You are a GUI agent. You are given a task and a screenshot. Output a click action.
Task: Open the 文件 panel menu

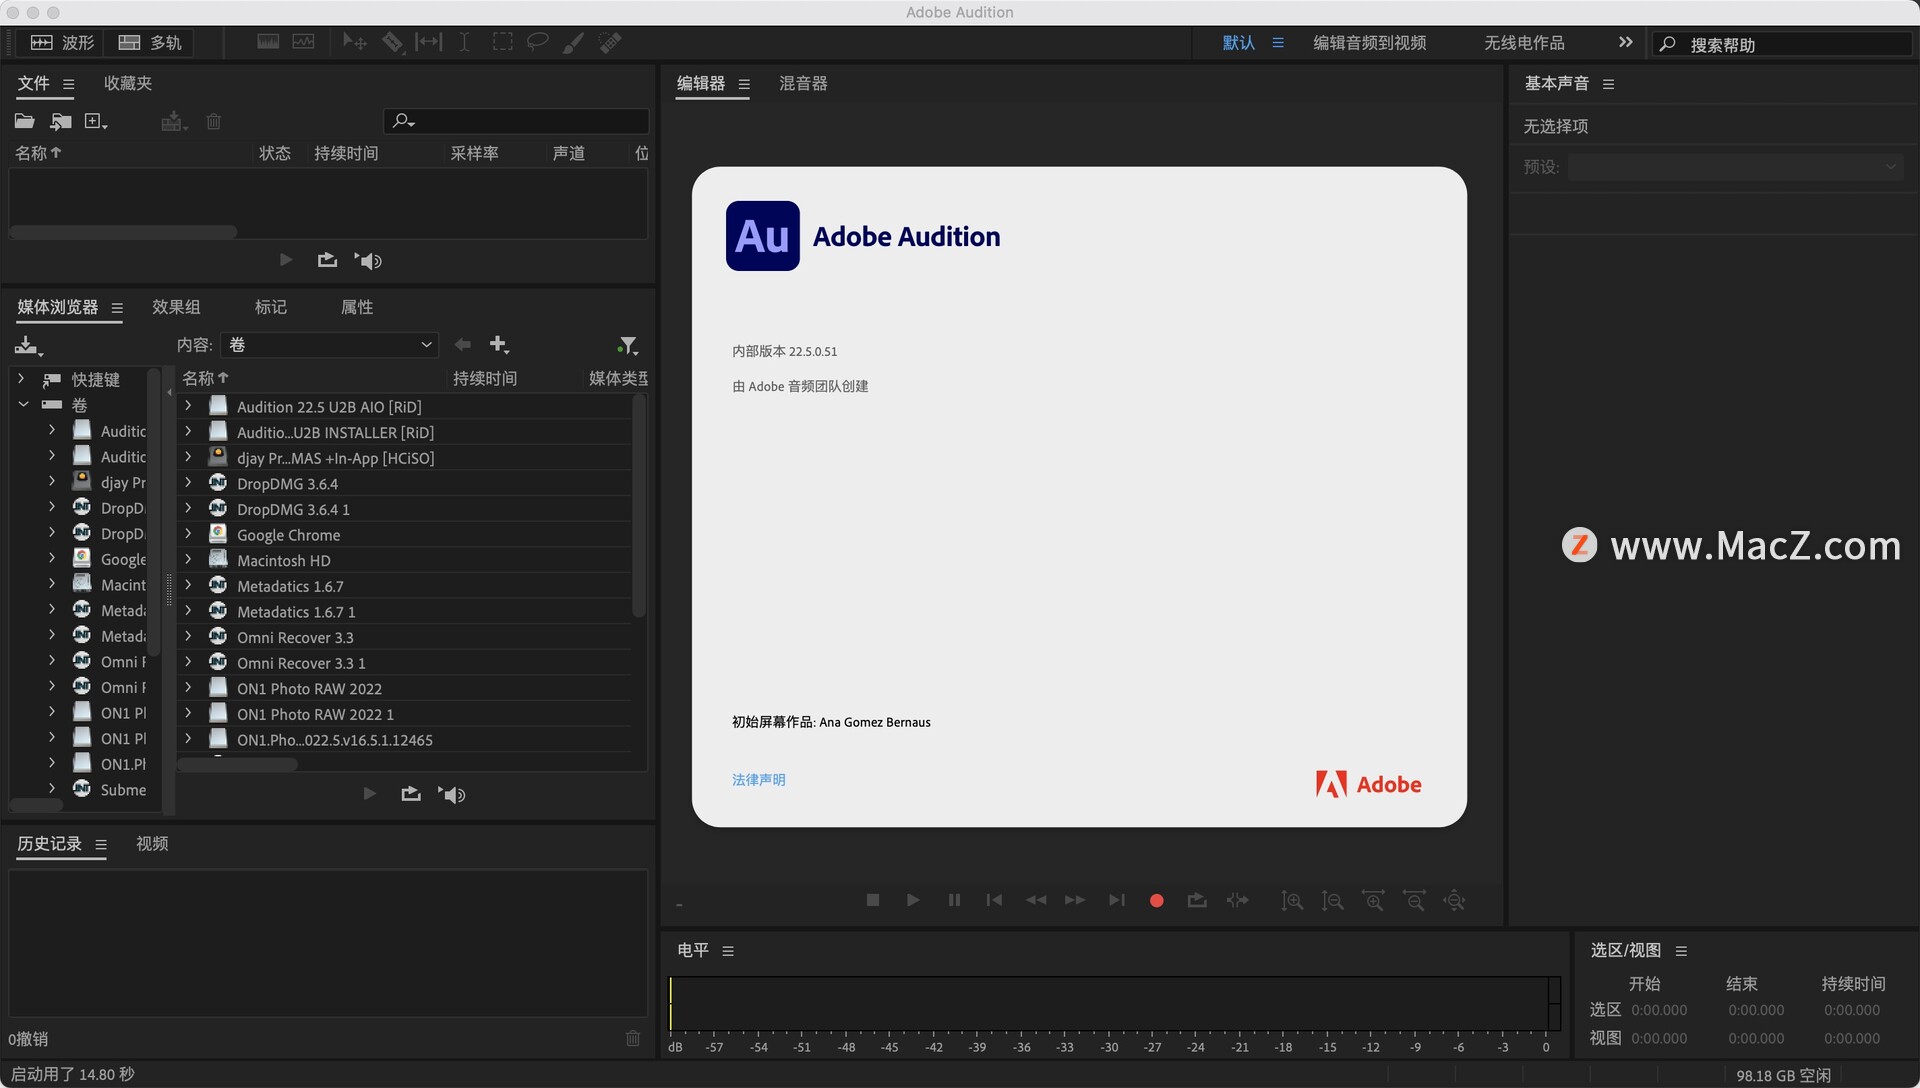68,84
